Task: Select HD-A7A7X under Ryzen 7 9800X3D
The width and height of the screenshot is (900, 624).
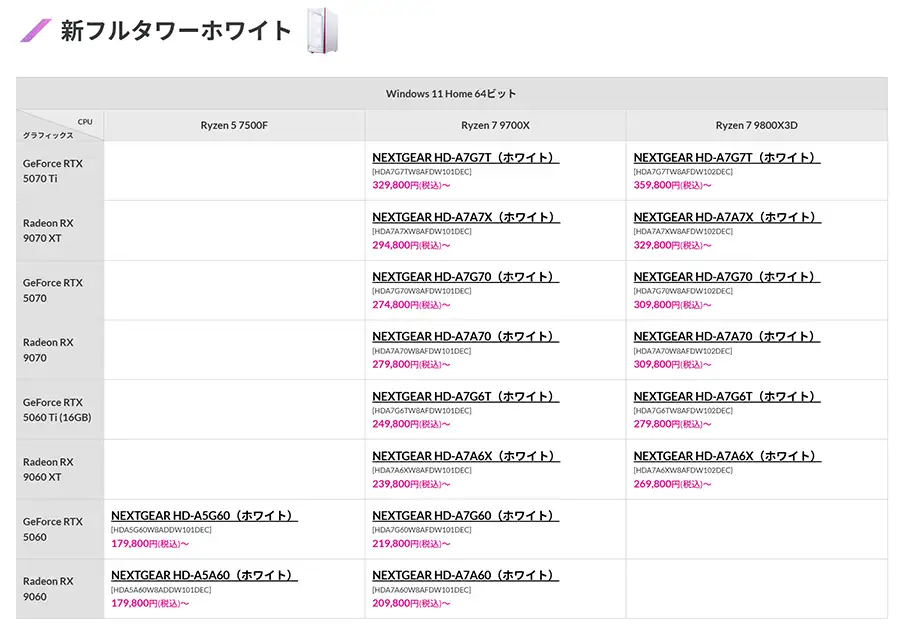Action: coord(726,218)
